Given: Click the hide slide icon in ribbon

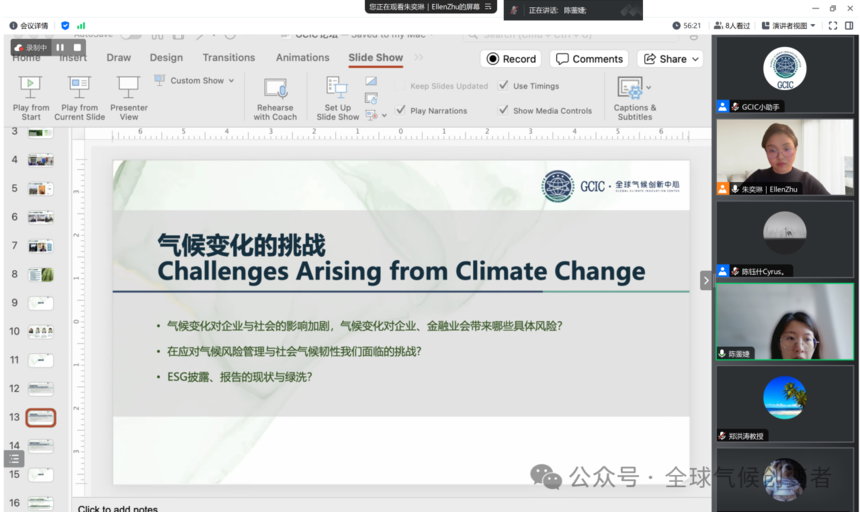Looking at the screenshot, I should pyautogui.click(x=371, y=81).
